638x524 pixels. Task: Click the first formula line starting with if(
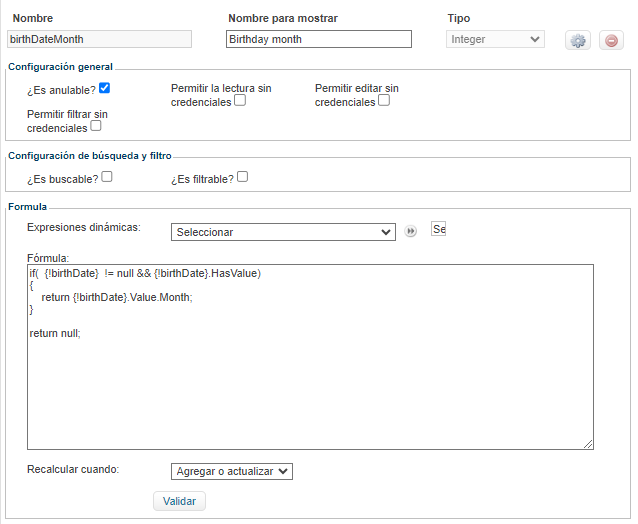(x=145, y=273)
